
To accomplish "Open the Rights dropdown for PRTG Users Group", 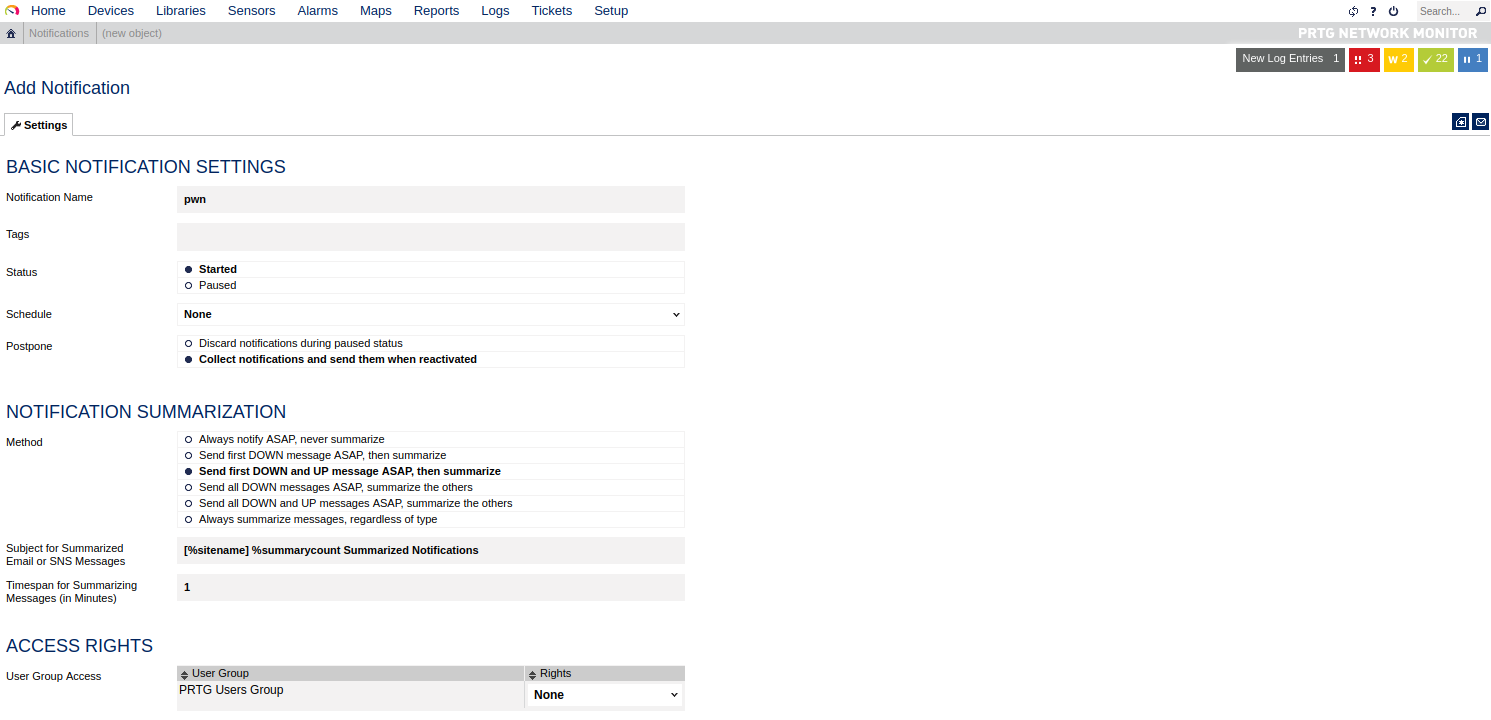I will tap(604, 695).
